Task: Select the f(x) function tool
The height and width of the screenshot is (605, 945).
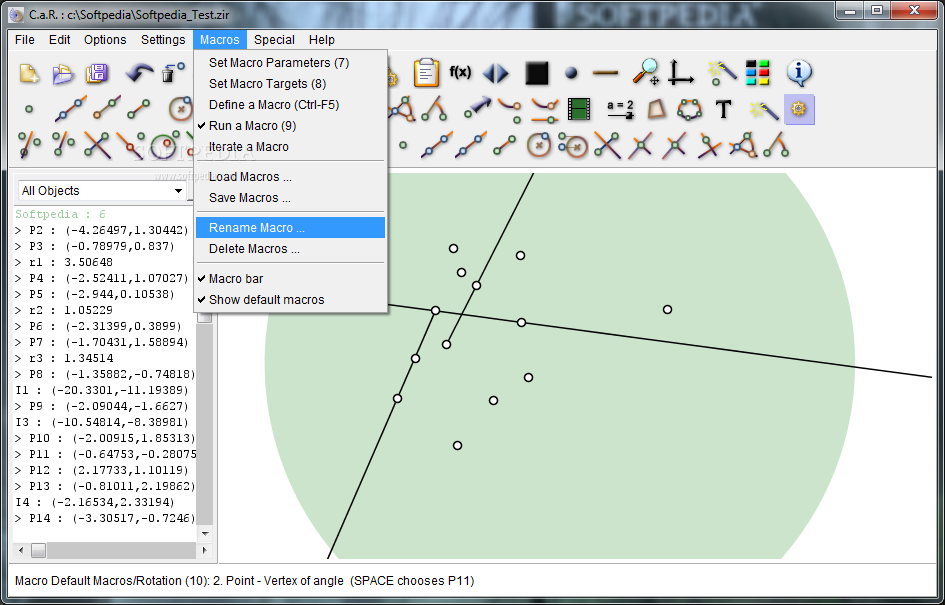Action: tap(460, 73)
